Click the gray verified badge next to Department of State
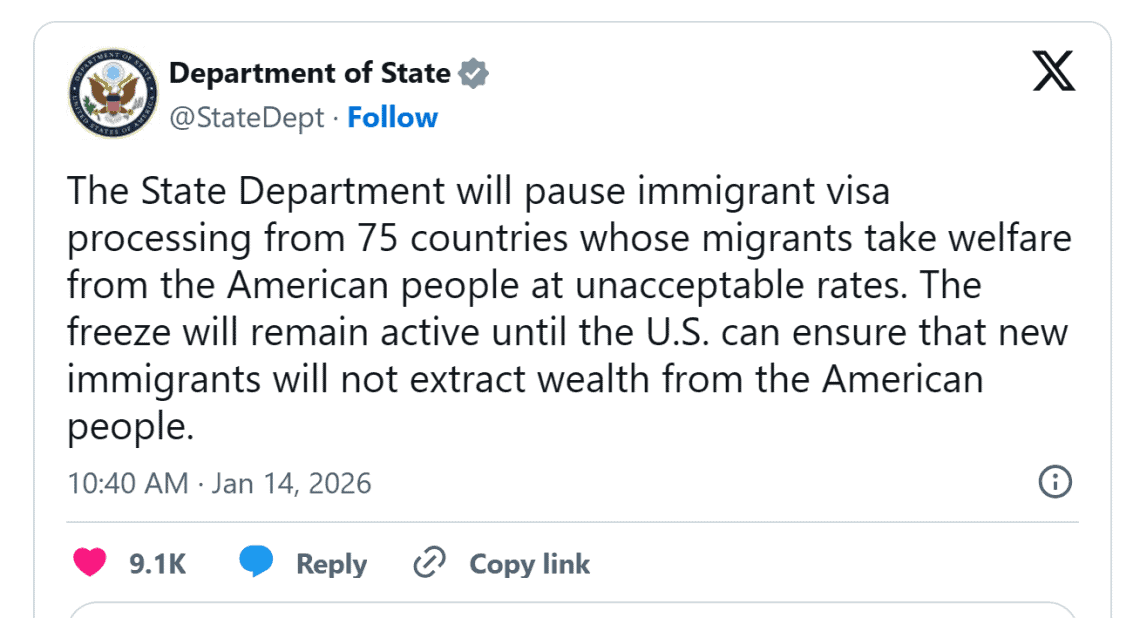The width and height of the screenshot is (1140, 618). pos(472,72)
